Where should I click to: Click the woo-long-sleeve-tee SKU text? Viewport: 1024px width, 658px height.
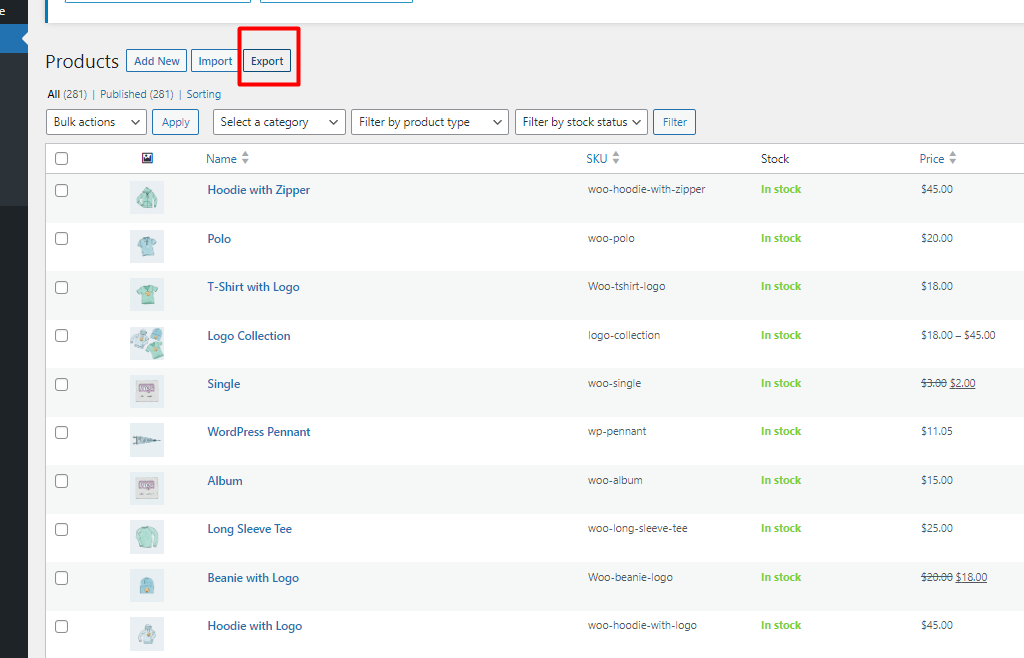click(637, 529)
